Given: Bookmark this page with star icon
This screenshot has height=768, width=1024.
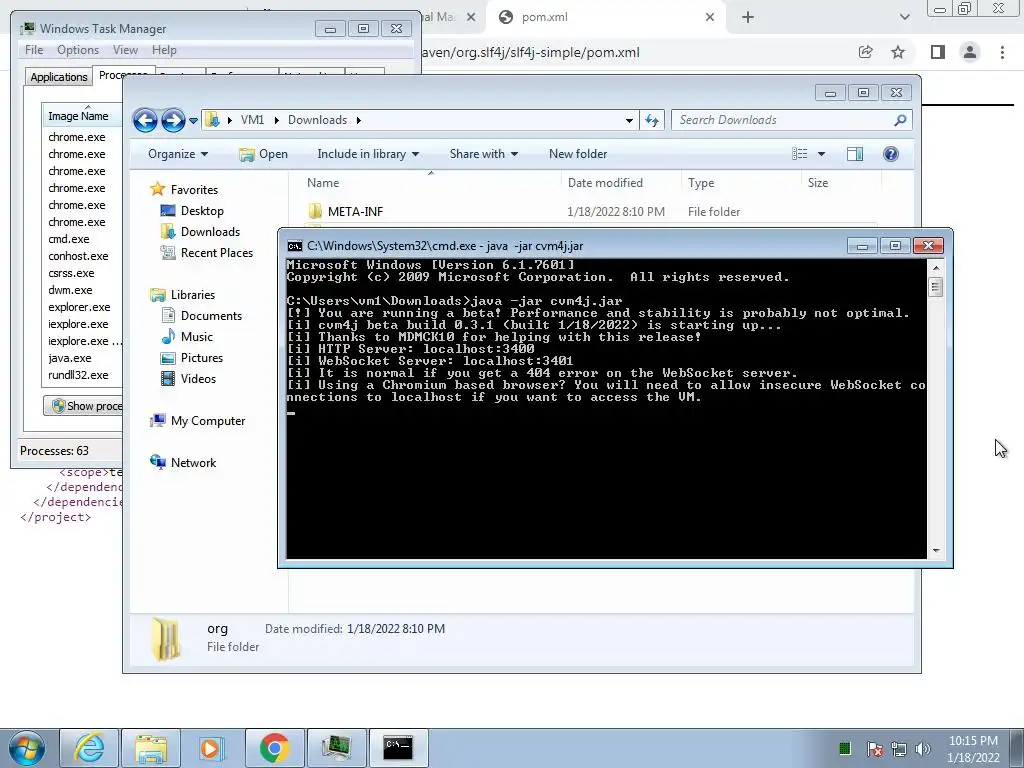Looking at the screenshot, I should pos(898,52).
